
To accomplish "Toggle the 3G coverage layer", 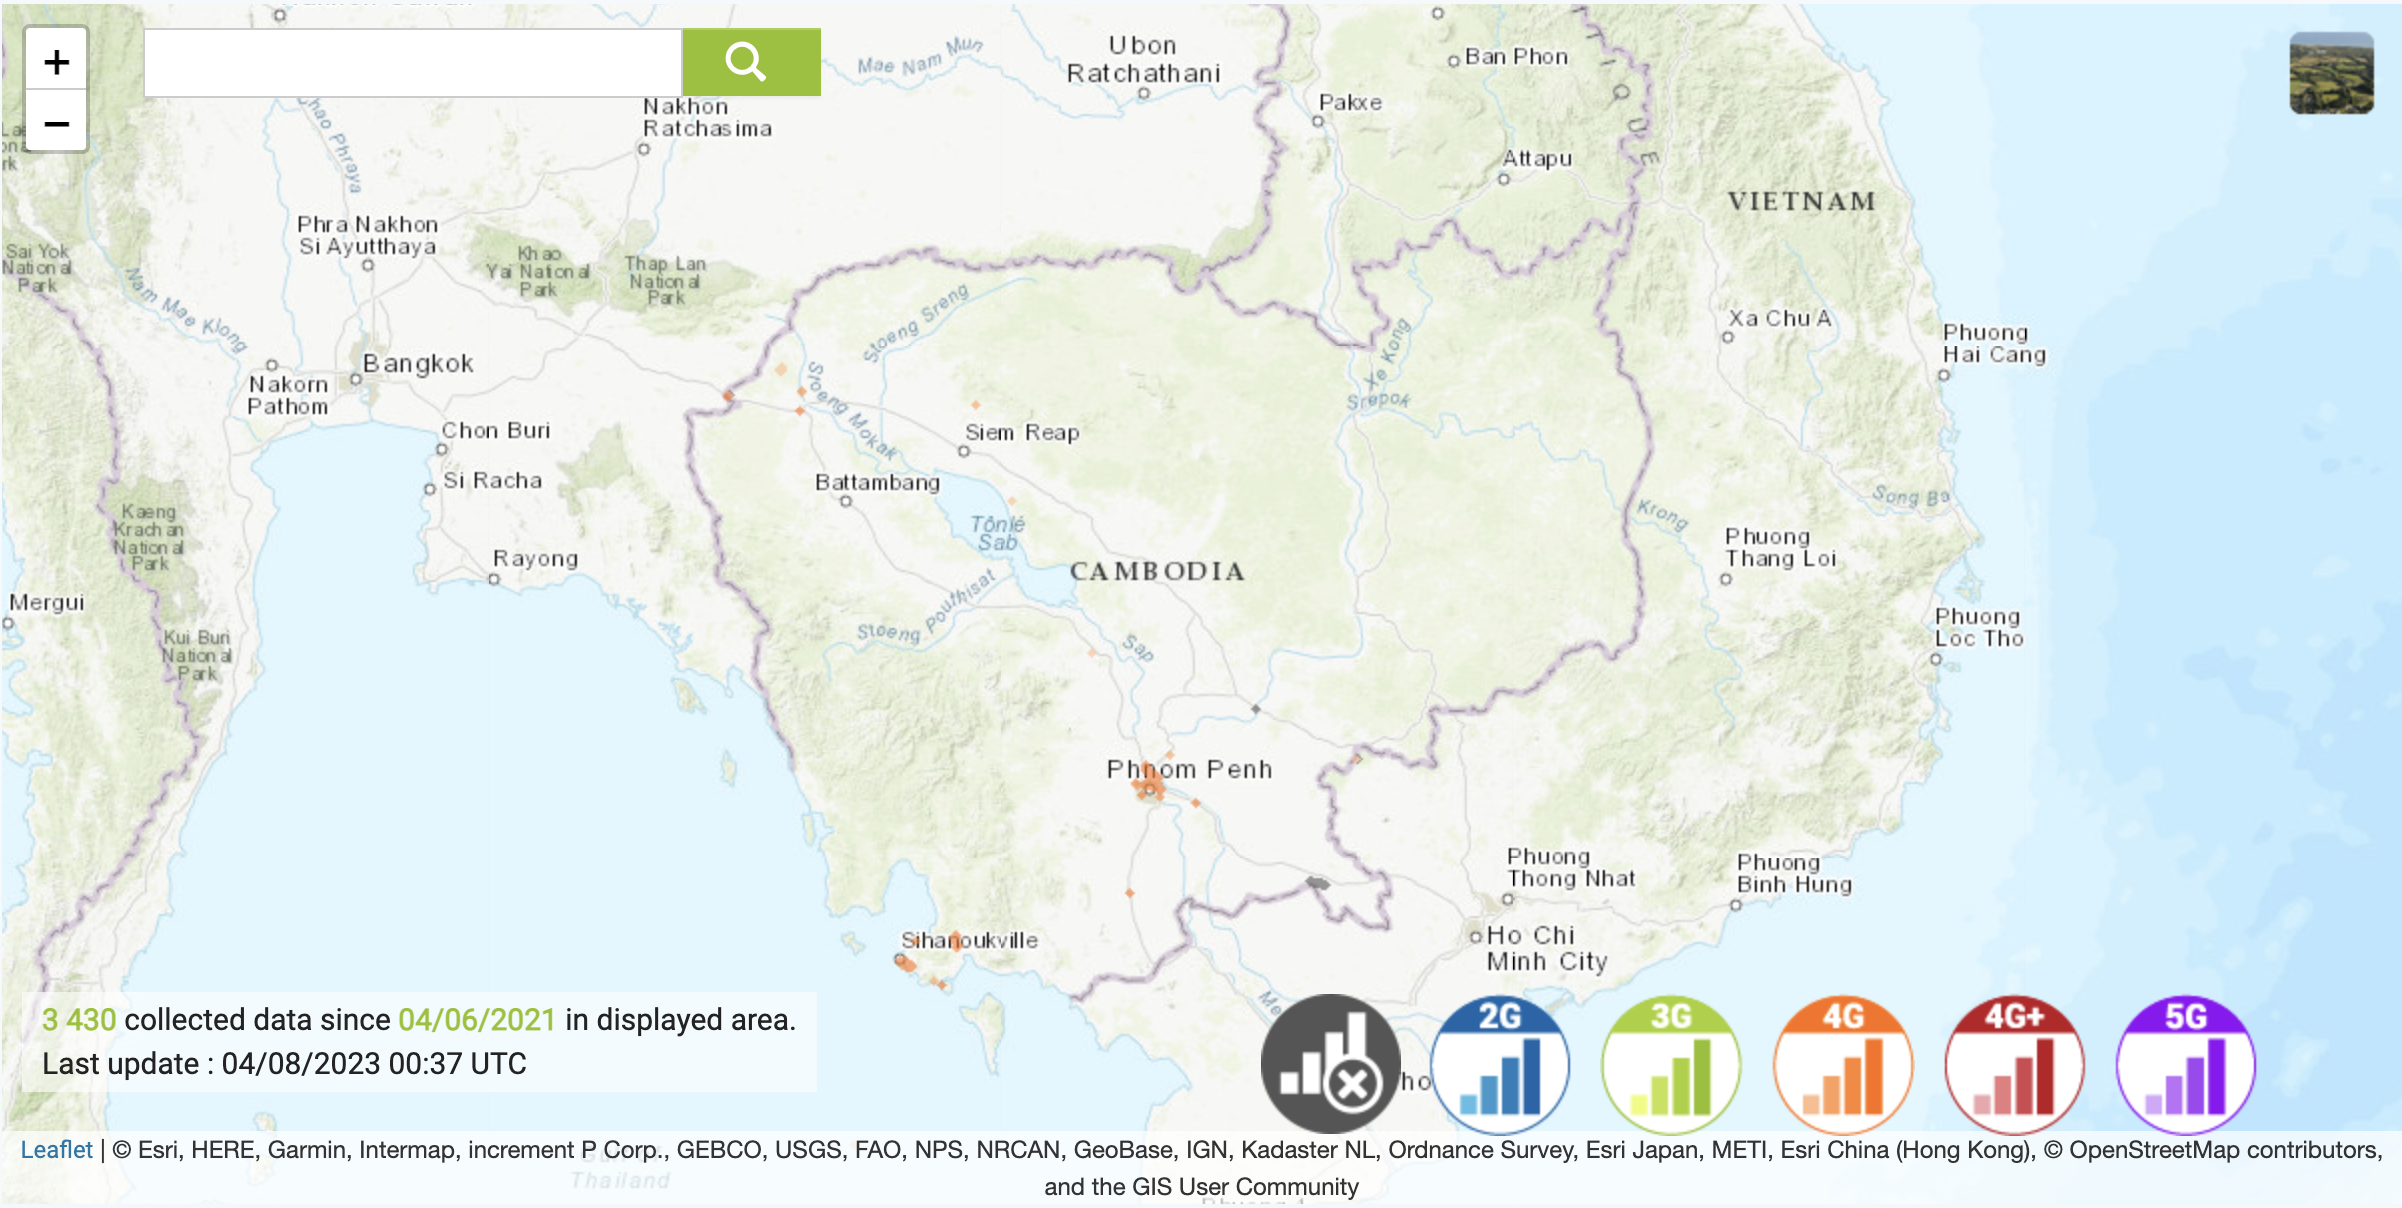I will (1671, 1064).
